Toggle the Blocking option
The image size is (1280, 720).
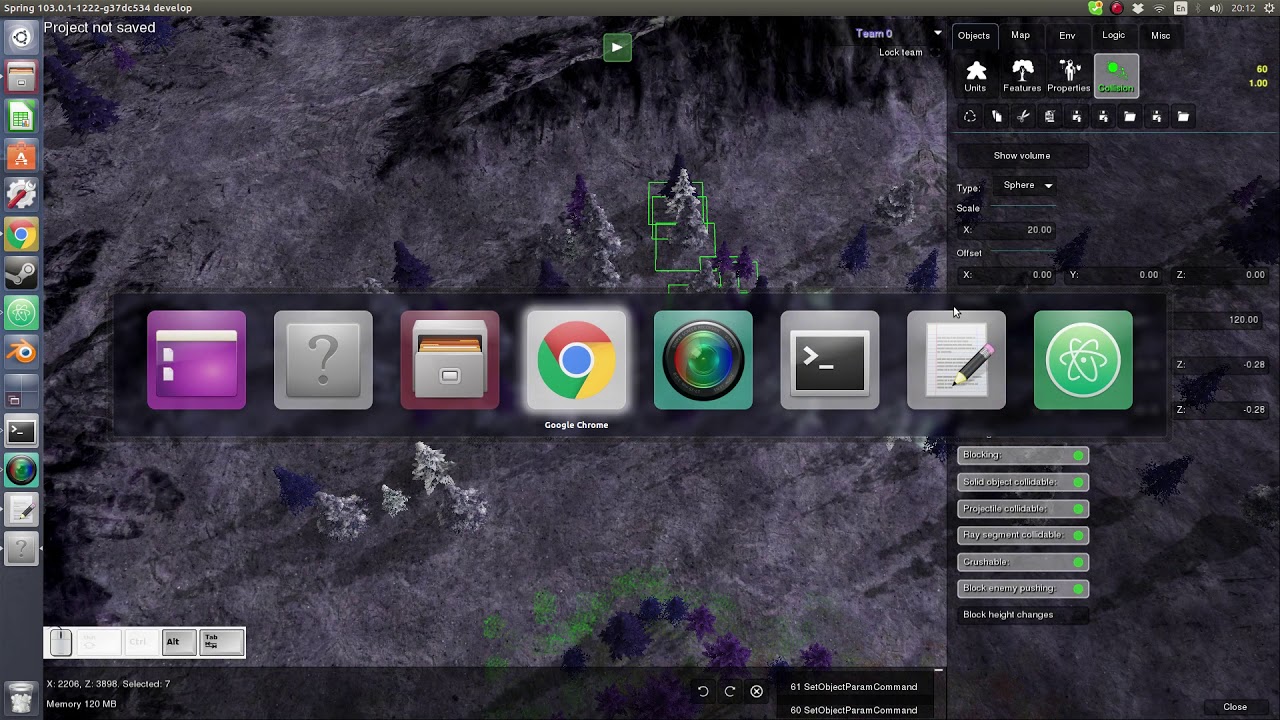tap(1023, 455)
